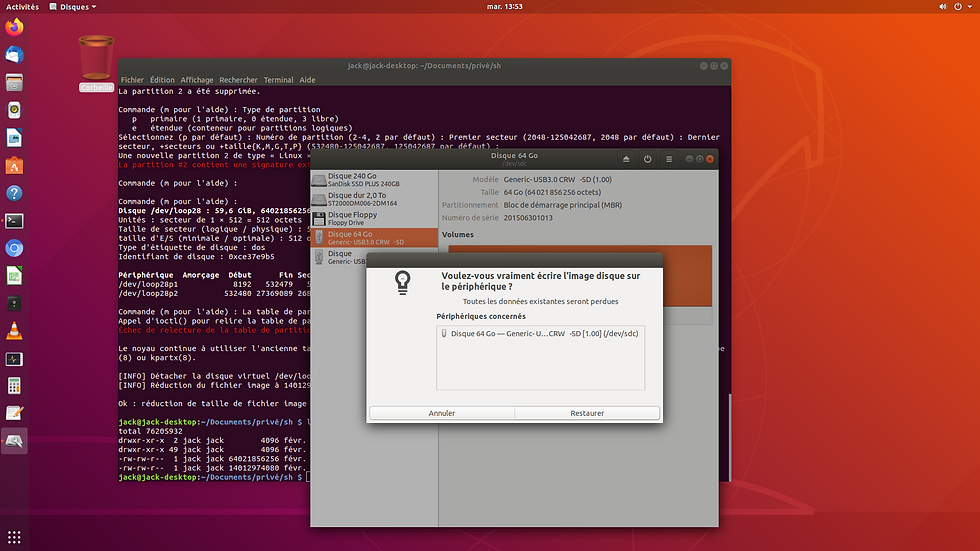This screenshot has height=551, width=980.
Task: Cancel with the Annuler button
Action: tap(442, 414)
